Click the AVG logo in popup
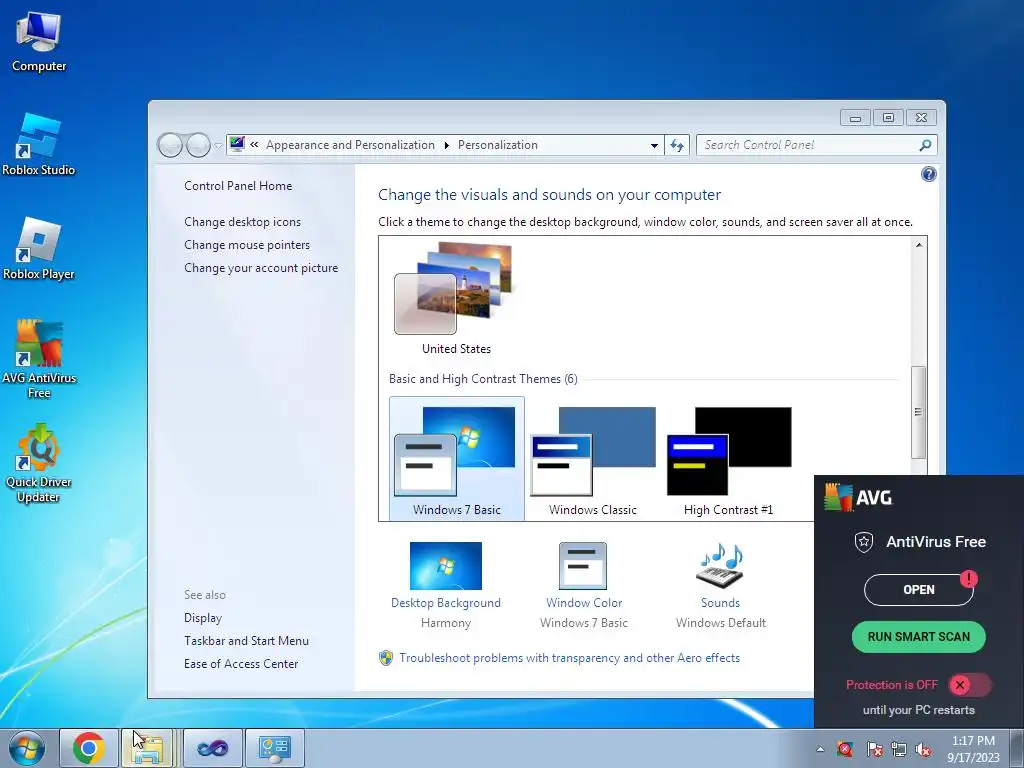 point(858,498)
